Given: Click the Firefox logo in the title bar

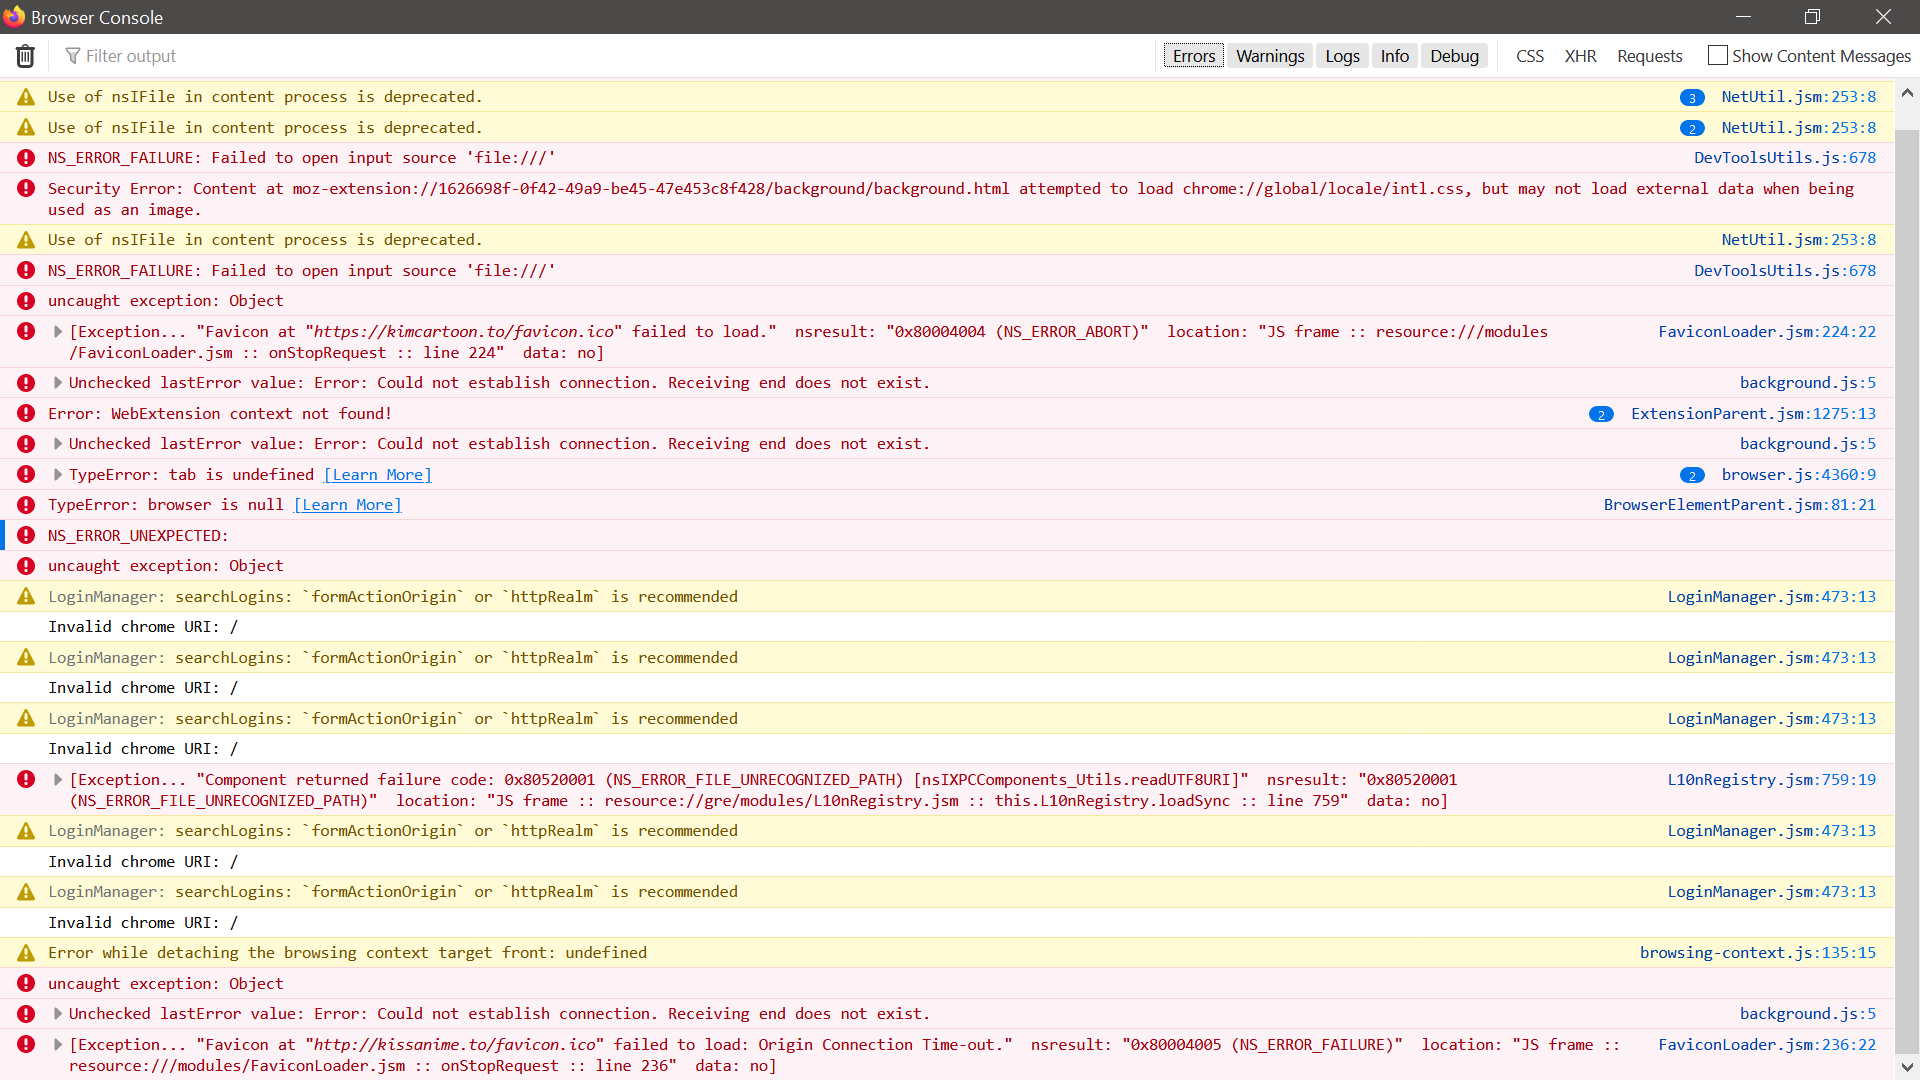Looking at the screenshot, I should tap(14, 16).
